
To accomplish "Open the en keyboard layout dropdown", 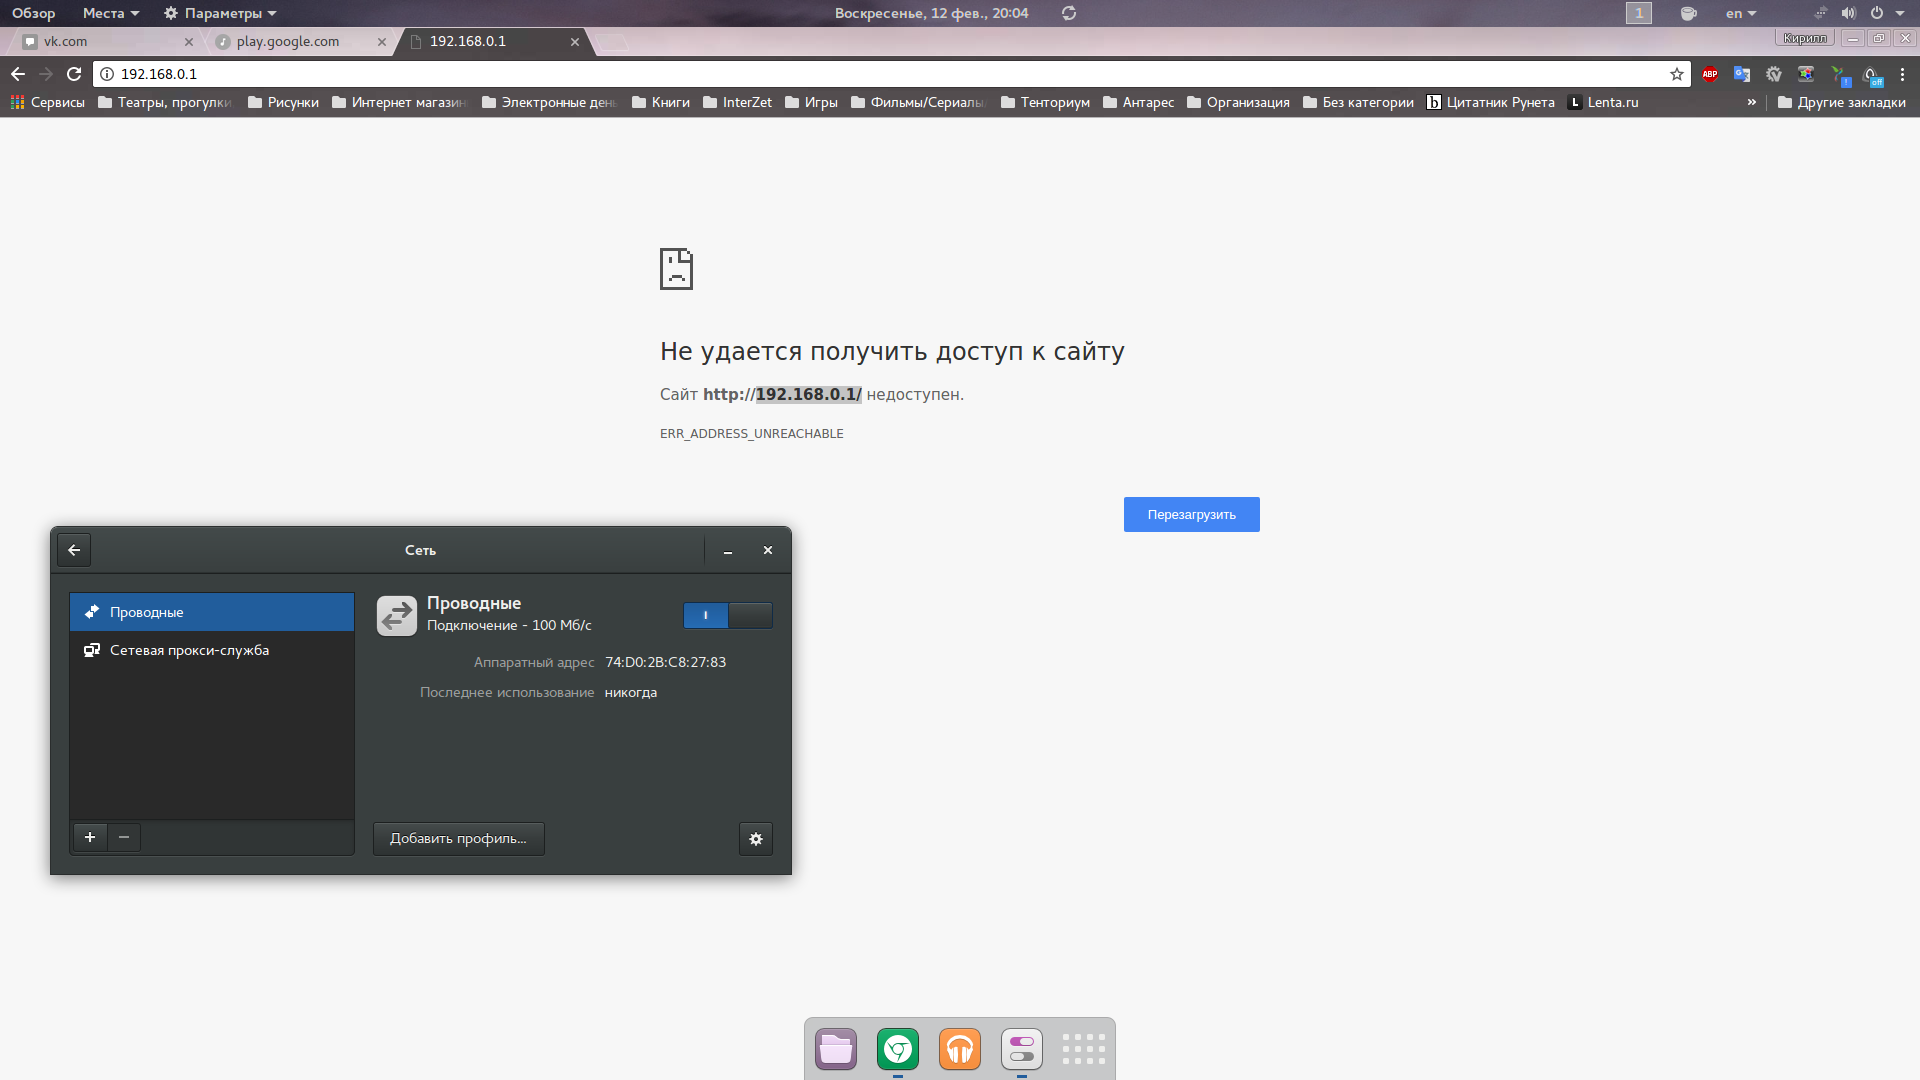I will pos(1740,13).
